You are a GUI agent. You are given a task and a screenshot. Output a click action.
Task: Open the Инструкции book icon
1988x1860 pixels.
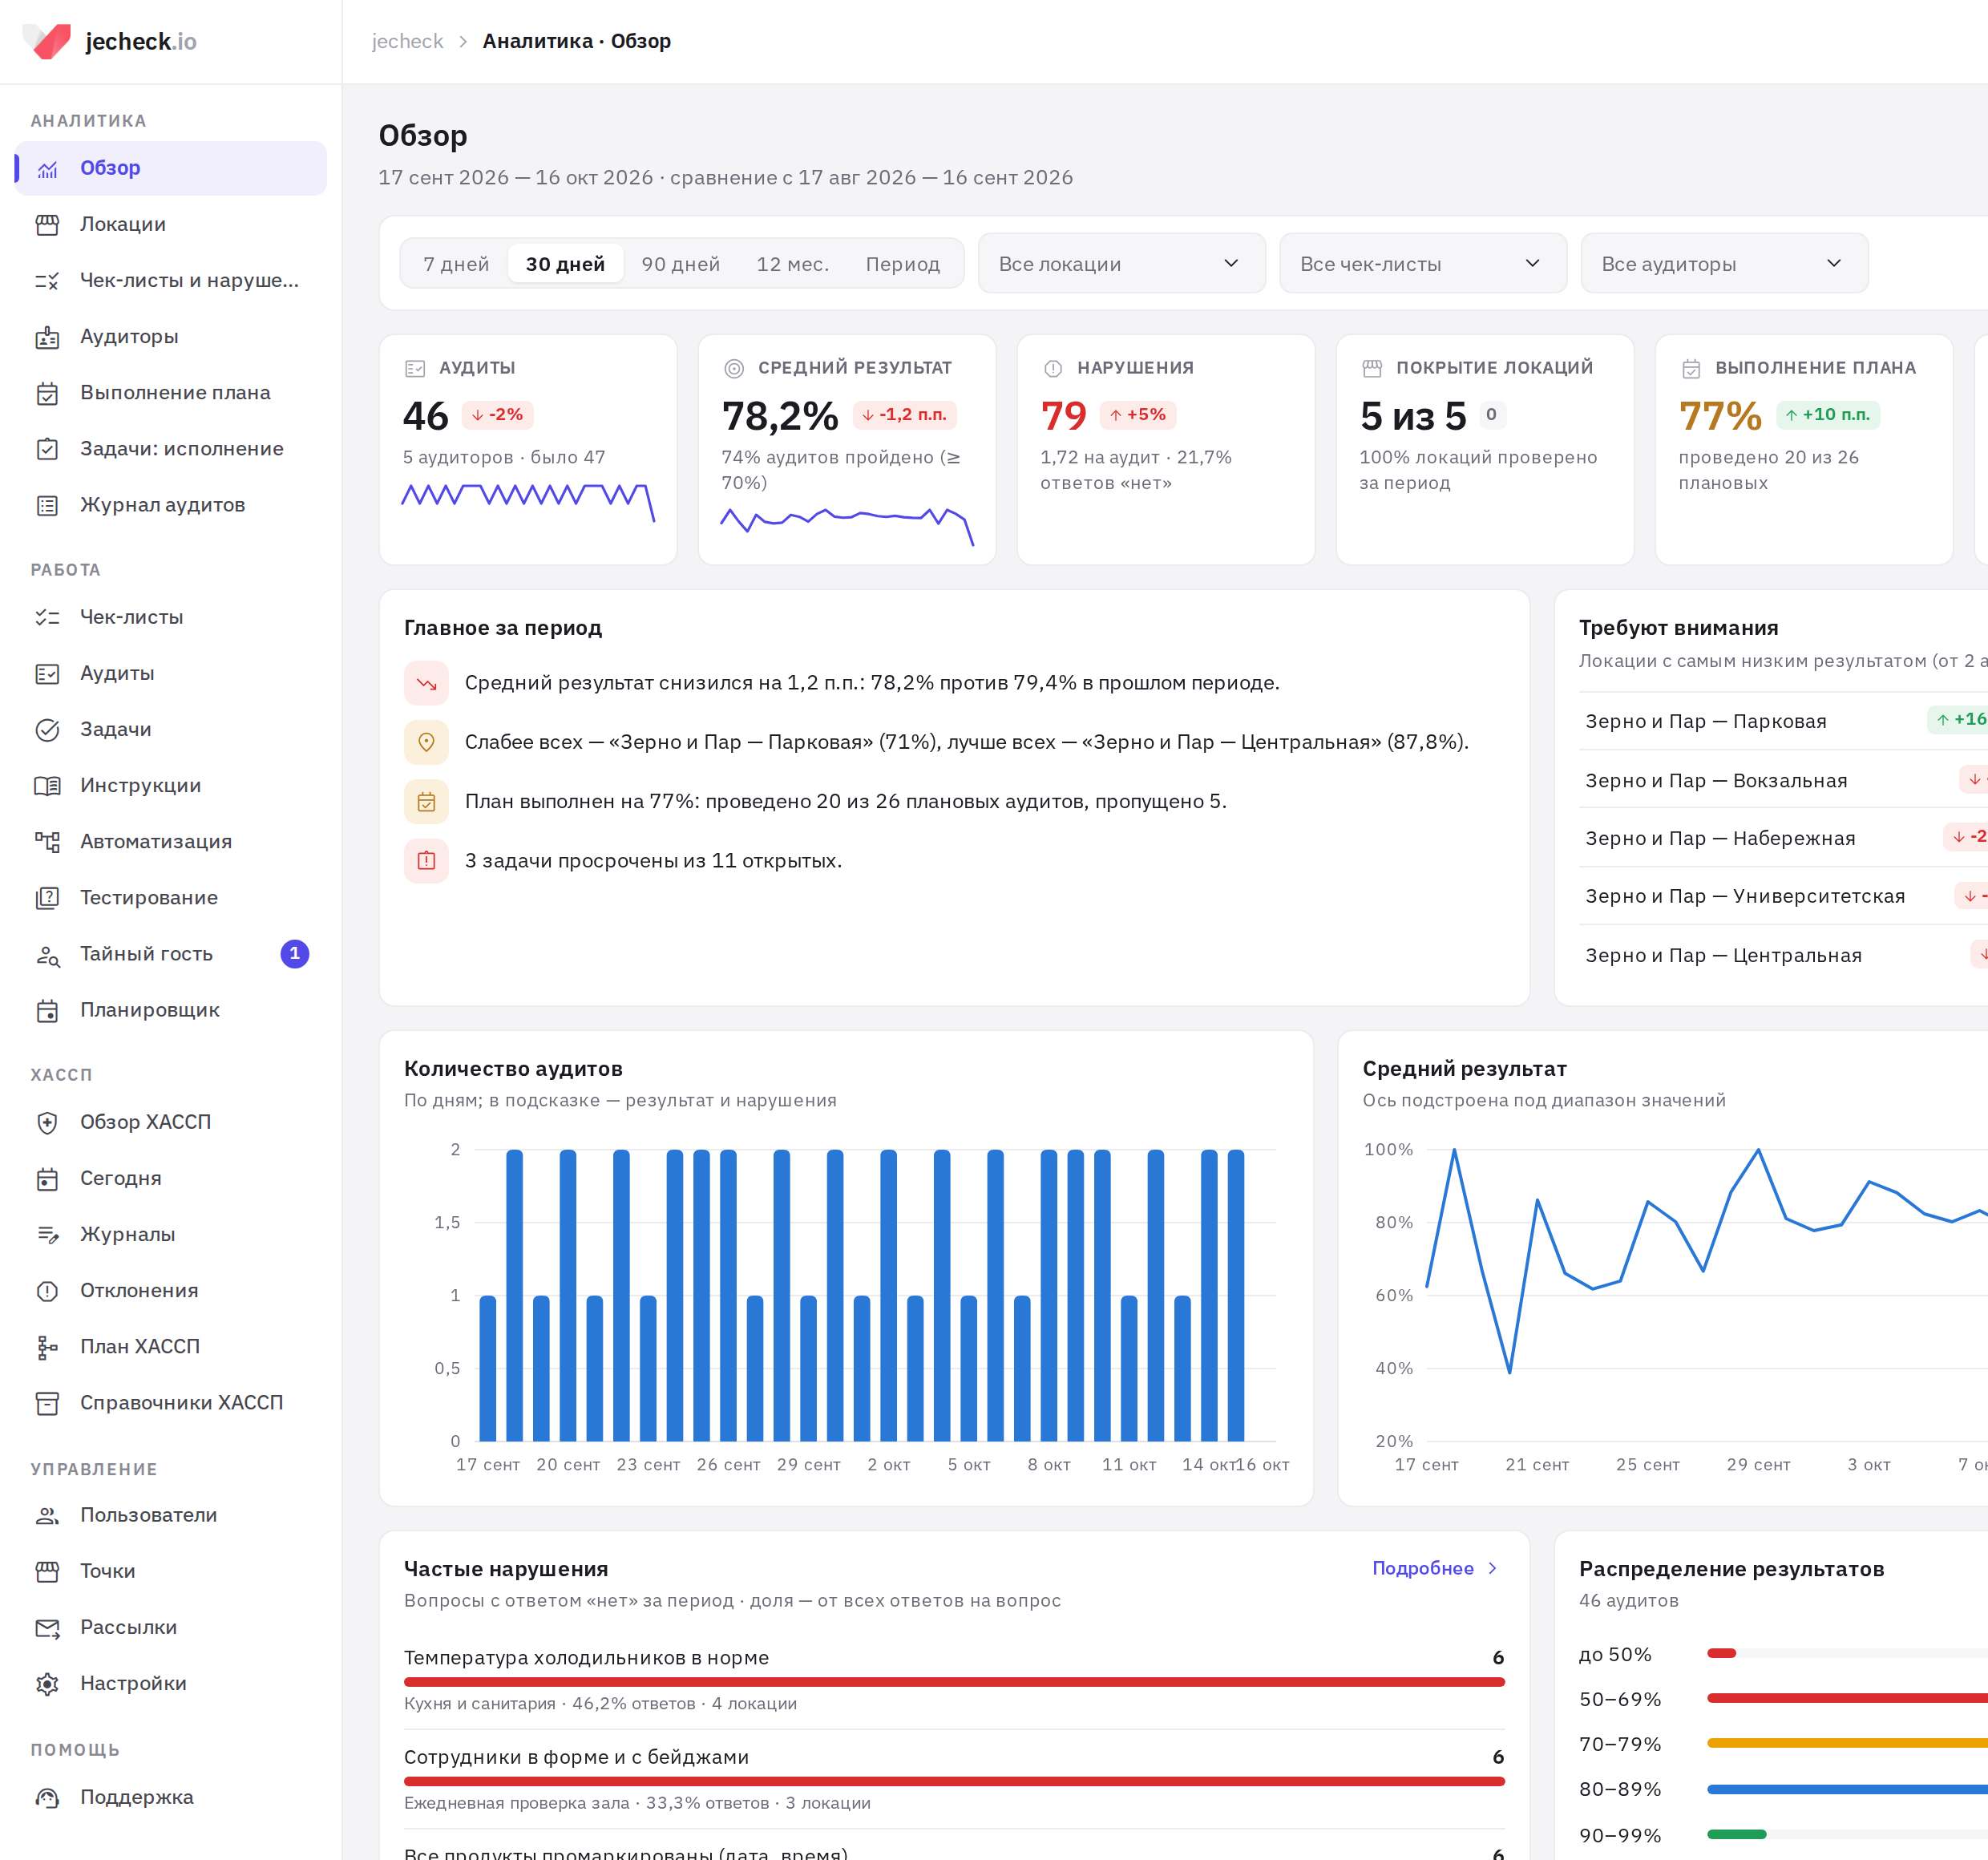(47, 786)
